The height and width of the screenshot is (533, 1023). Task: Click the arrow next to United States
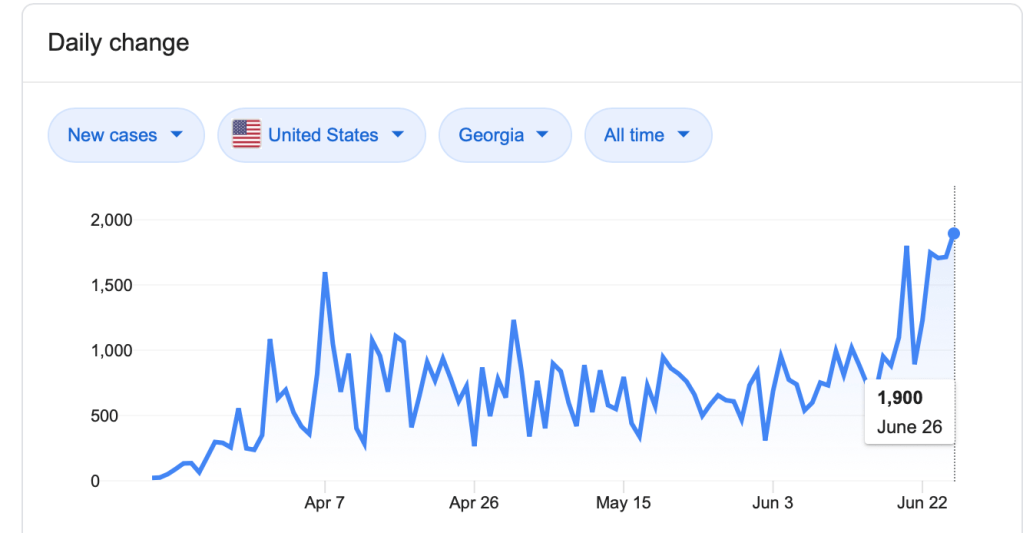coord(398,134)
